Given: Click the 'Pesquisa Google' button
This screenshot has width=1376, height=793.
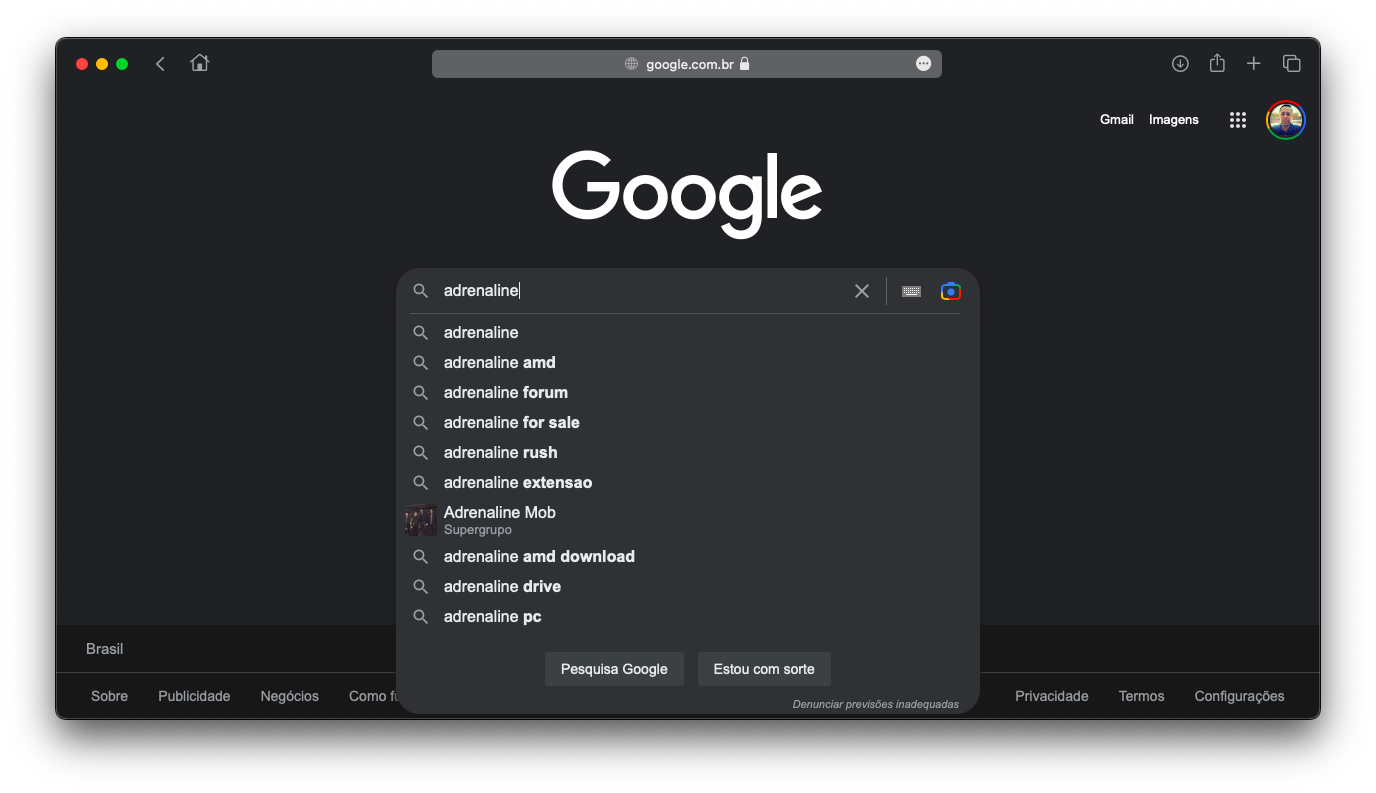Looking at the screenshot, I should click(x=614, y=669).
